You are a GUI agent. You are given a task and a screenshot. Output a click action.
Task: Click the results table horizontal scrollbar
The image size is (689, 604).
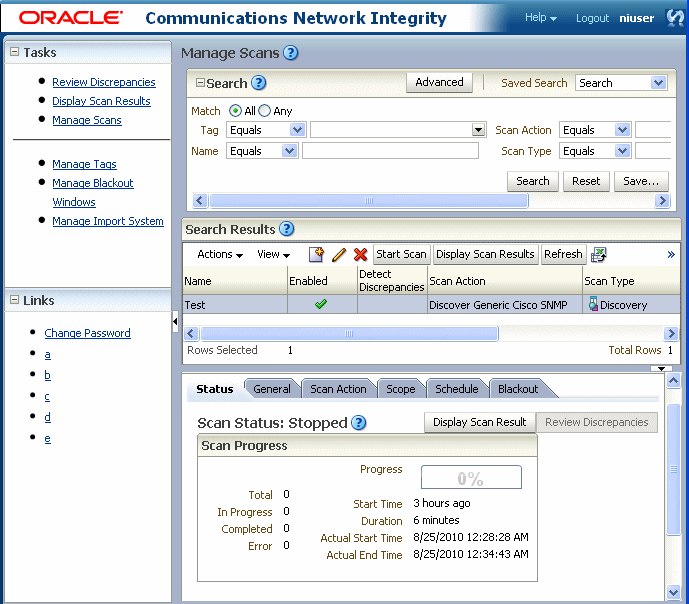coord(349,333)
